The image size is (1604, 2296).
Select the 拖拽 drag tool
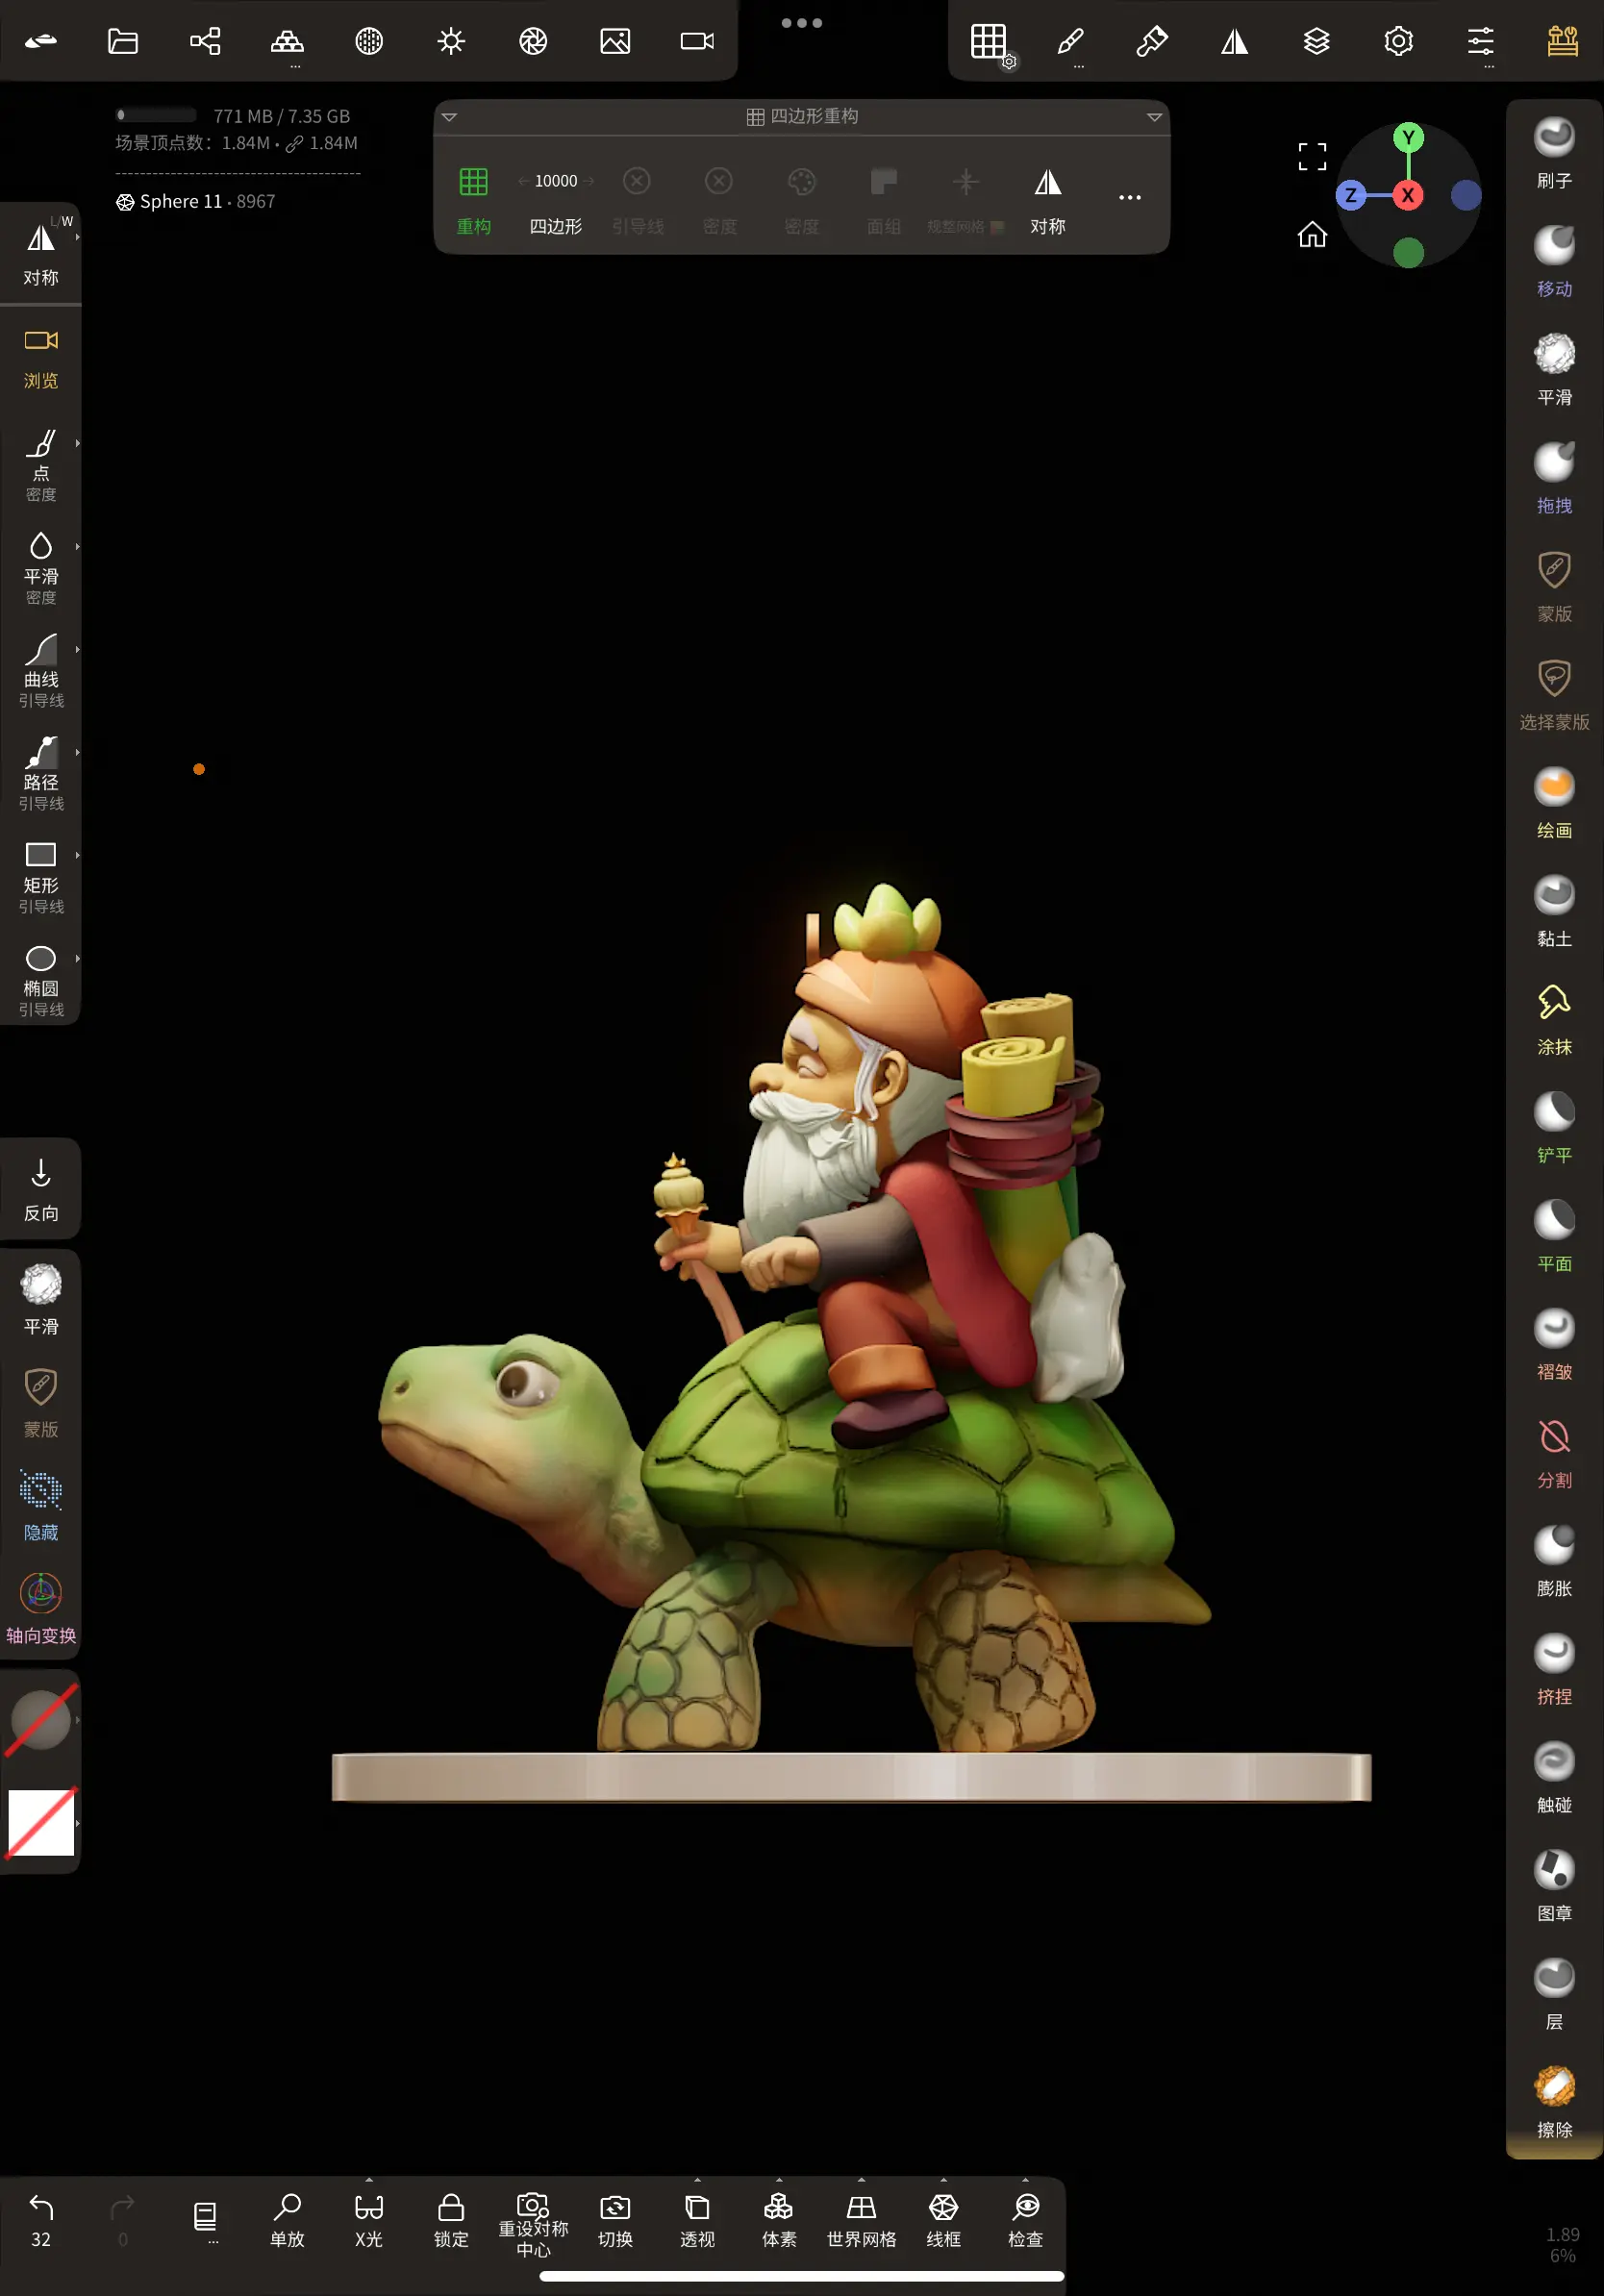point(1554,479)
